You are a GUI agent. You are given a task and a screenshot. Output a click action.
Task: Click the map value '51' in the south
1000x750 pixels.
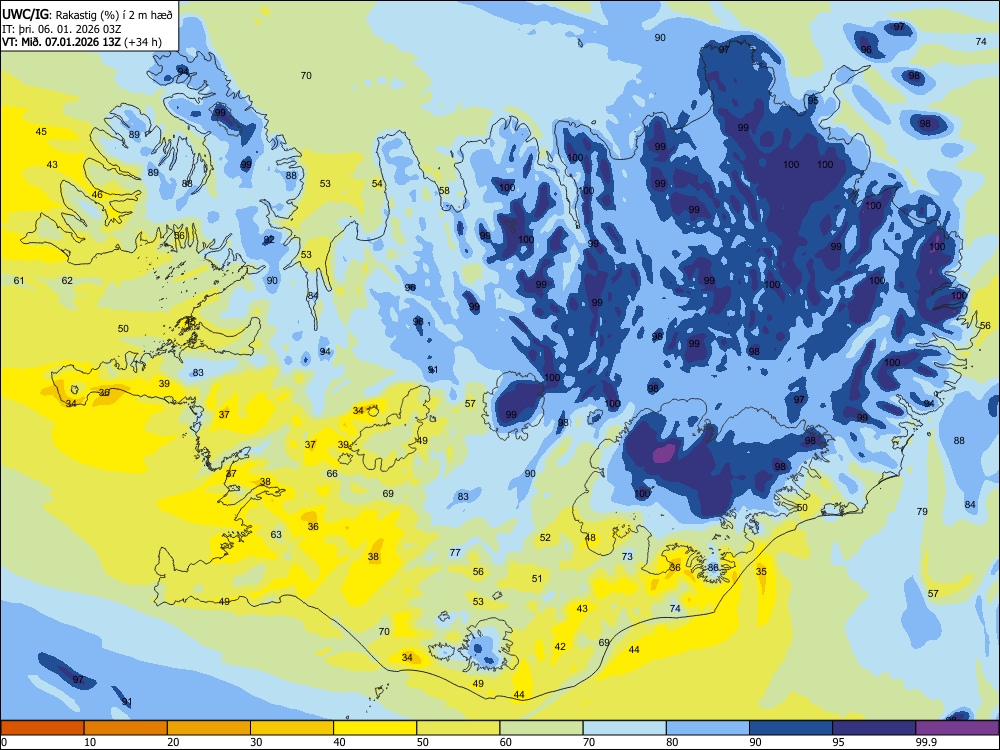(537, 578)
